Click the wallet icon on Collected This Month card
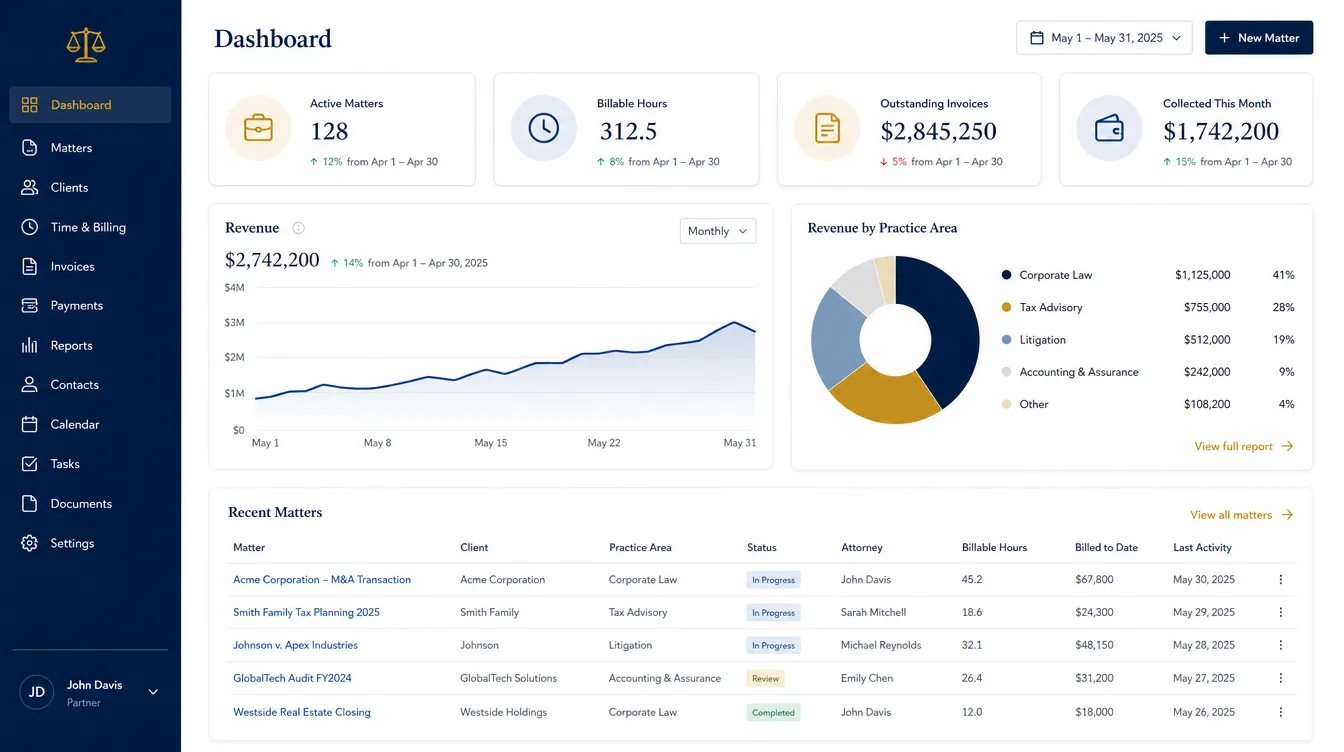The width and height of the screenshot is (1344, 752). pyautogui.click(x=1109, y=128)
